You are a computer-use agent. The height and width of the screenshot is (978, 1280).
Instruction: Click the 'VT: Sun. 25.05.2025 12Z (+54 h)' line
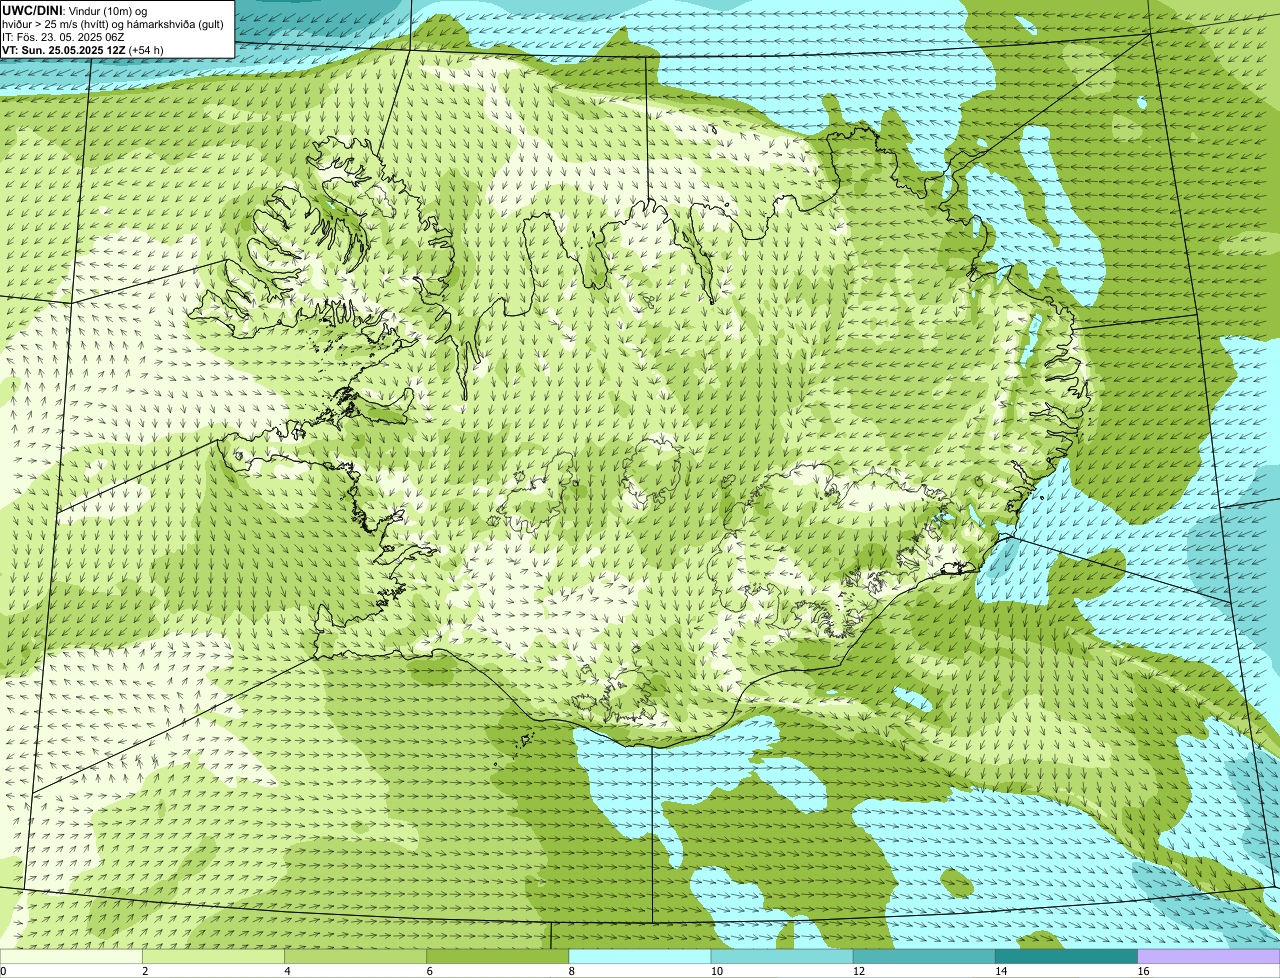83,50
